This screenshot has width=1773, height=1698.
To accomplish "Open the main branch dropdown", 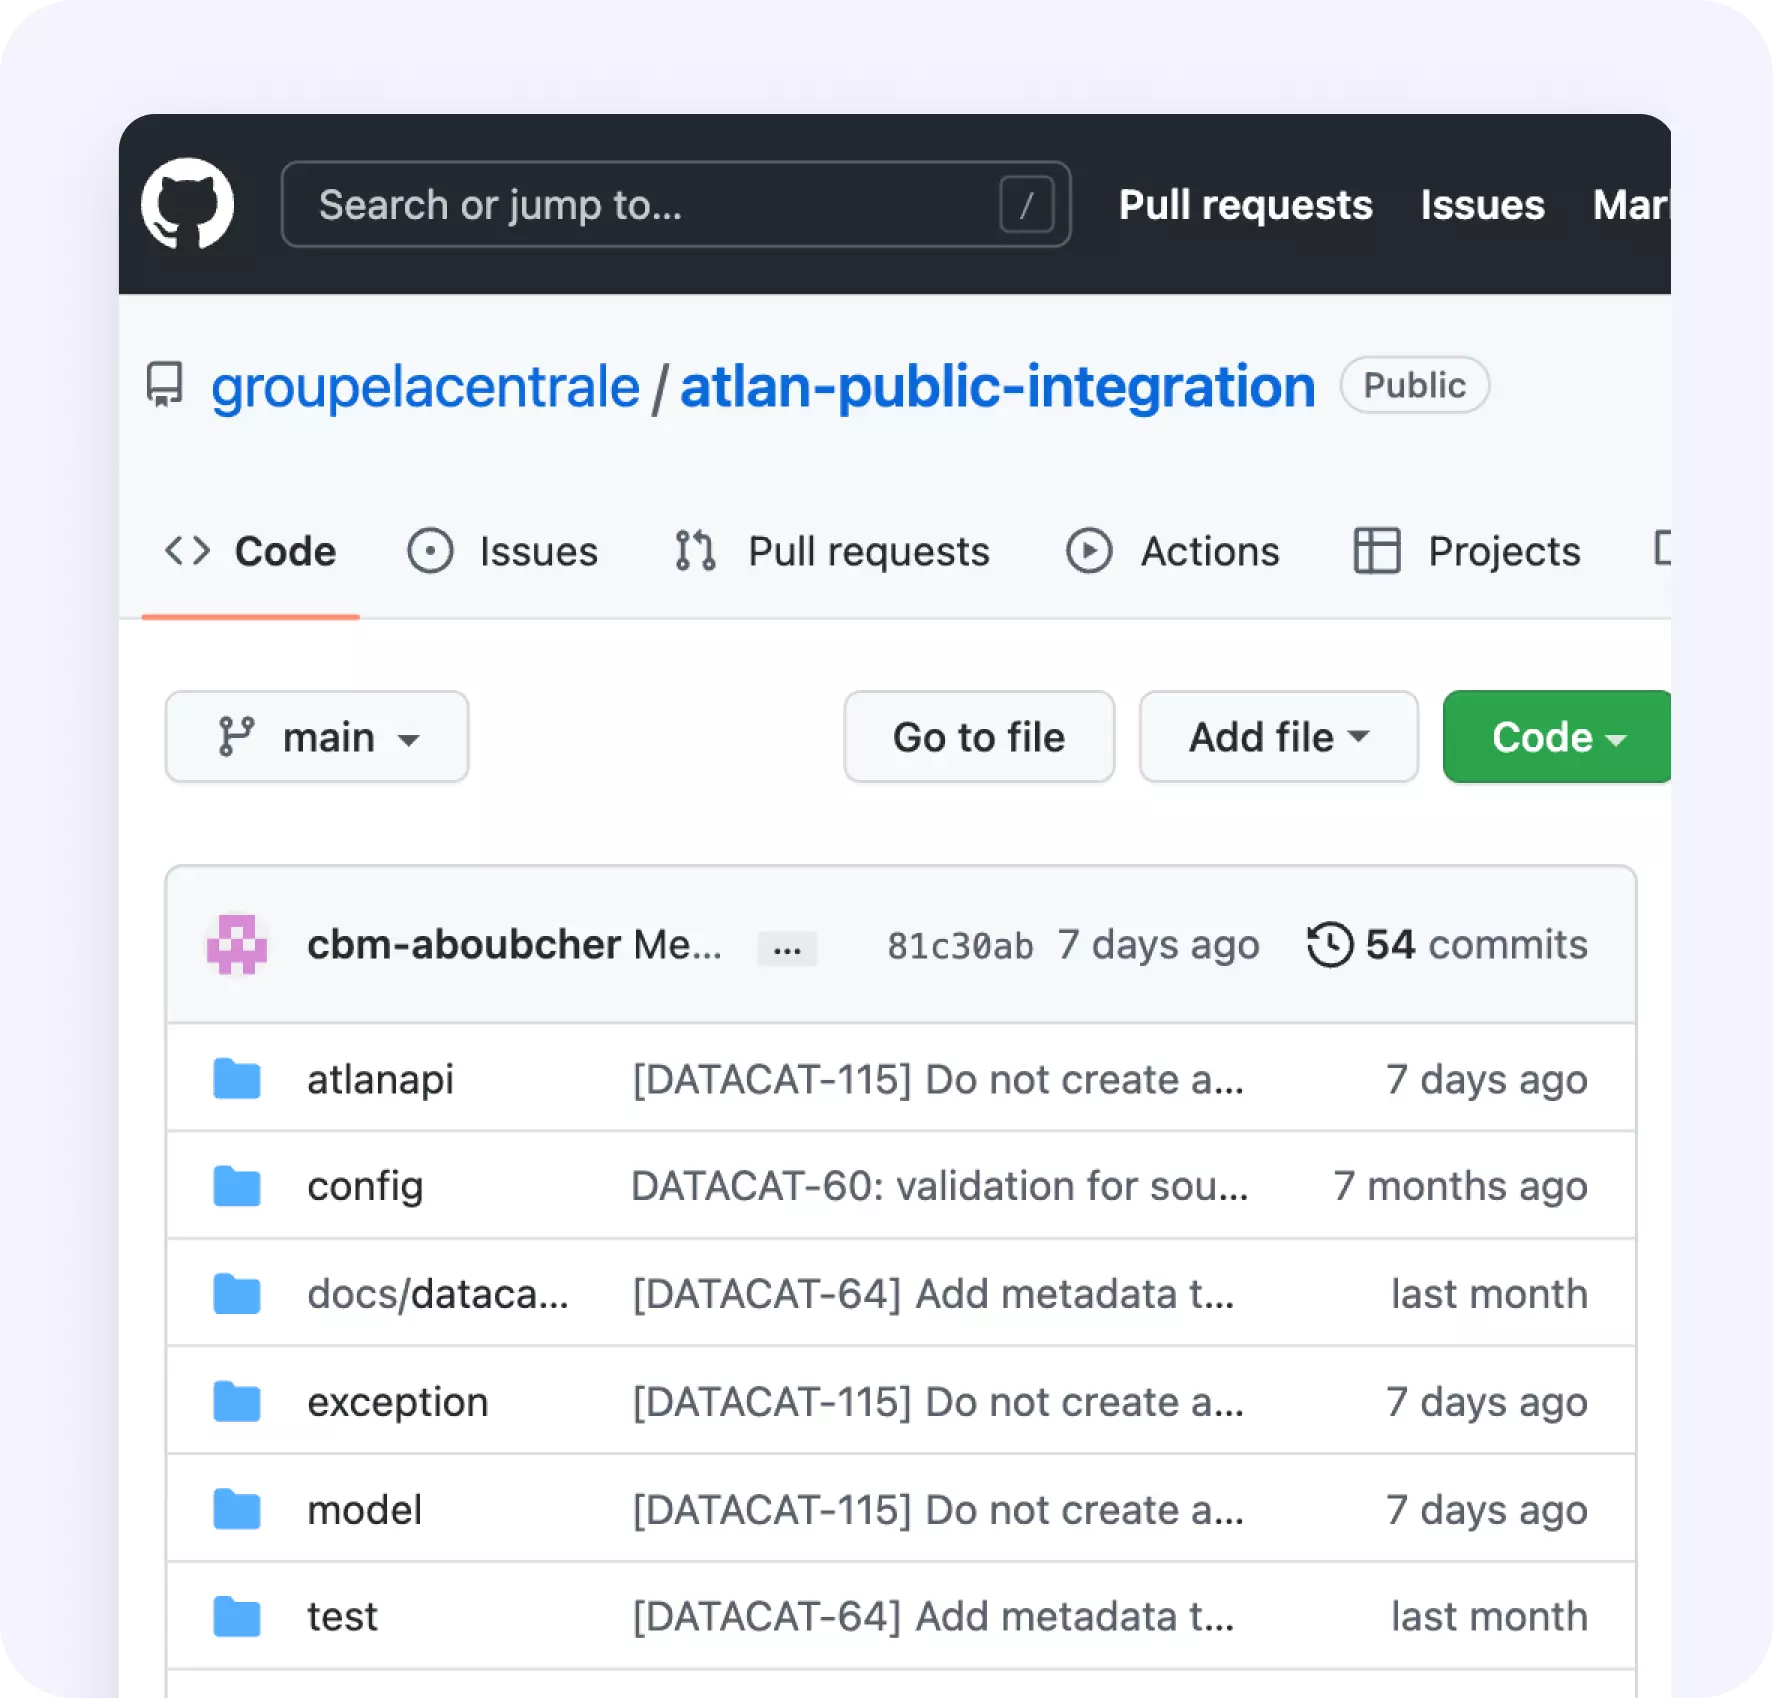I will [x=317, y=737].
